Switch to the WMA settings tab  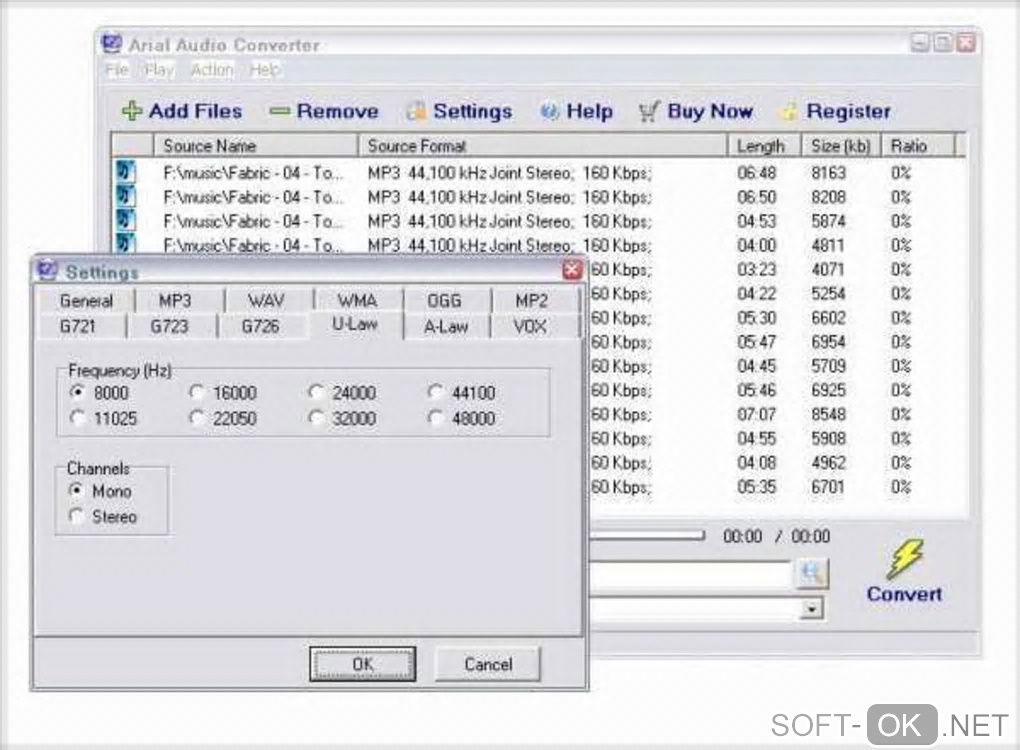[x=356, y=301]
